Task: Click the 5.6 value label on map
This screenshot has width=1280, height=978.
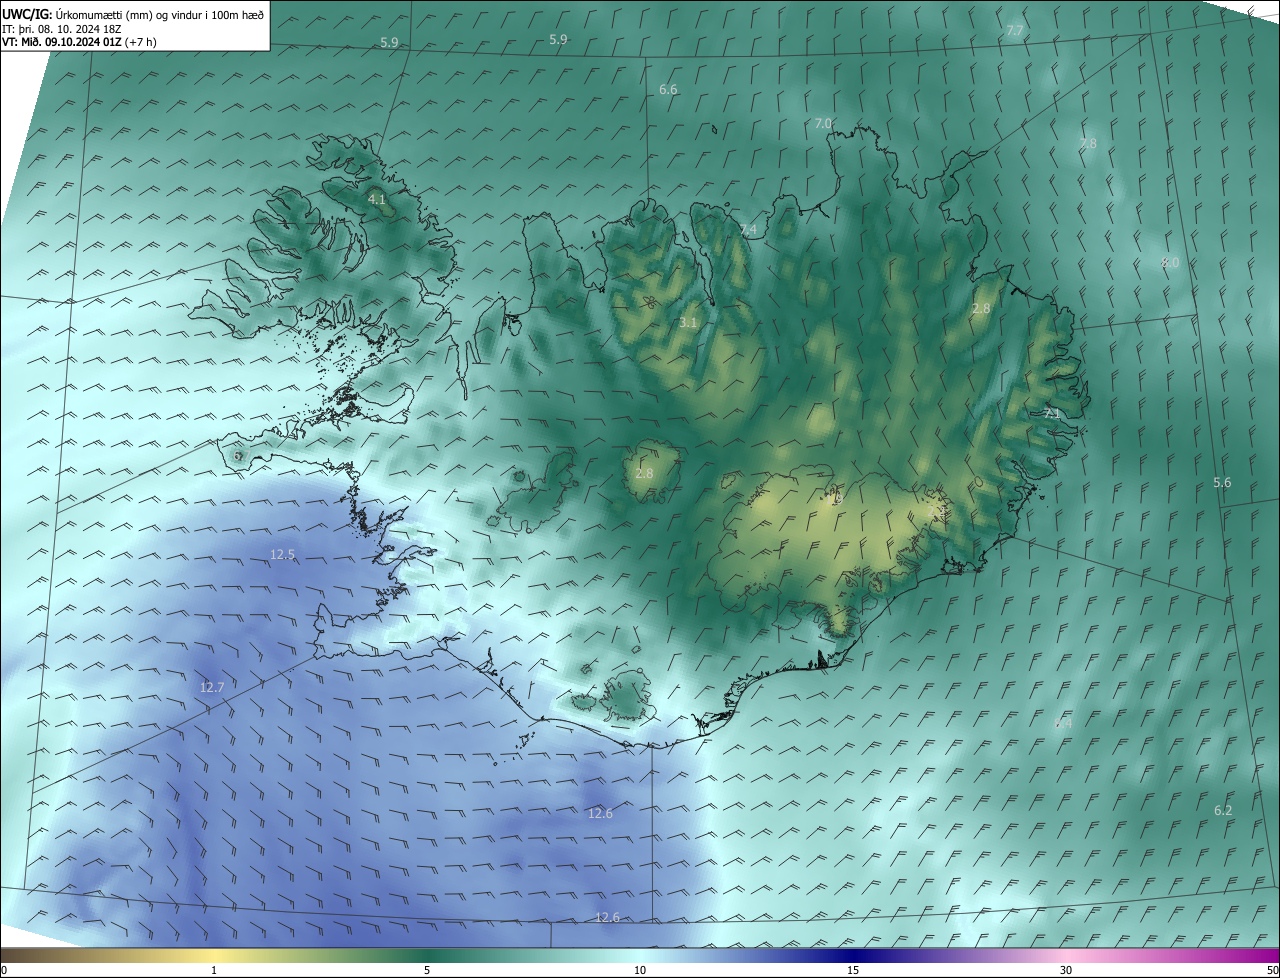Action: tap(1222, 483)
